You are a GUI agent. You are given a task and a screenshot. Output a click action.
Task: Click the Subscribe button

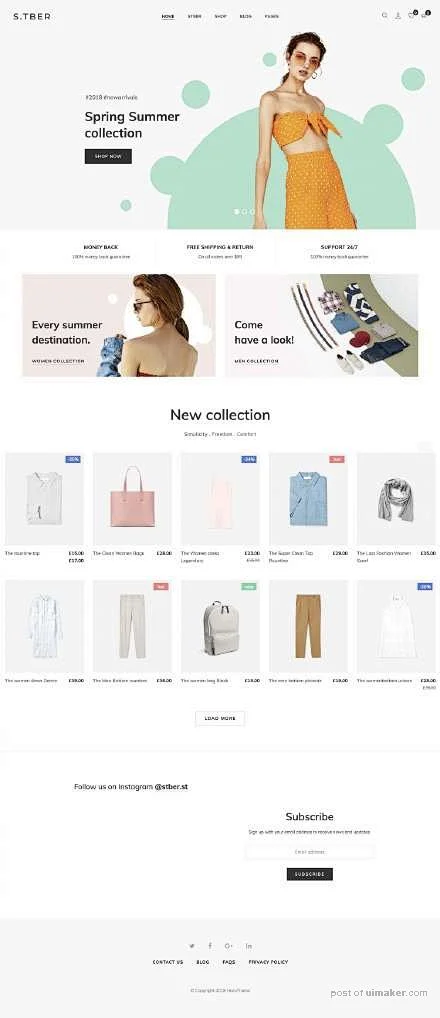coord(310,874)
